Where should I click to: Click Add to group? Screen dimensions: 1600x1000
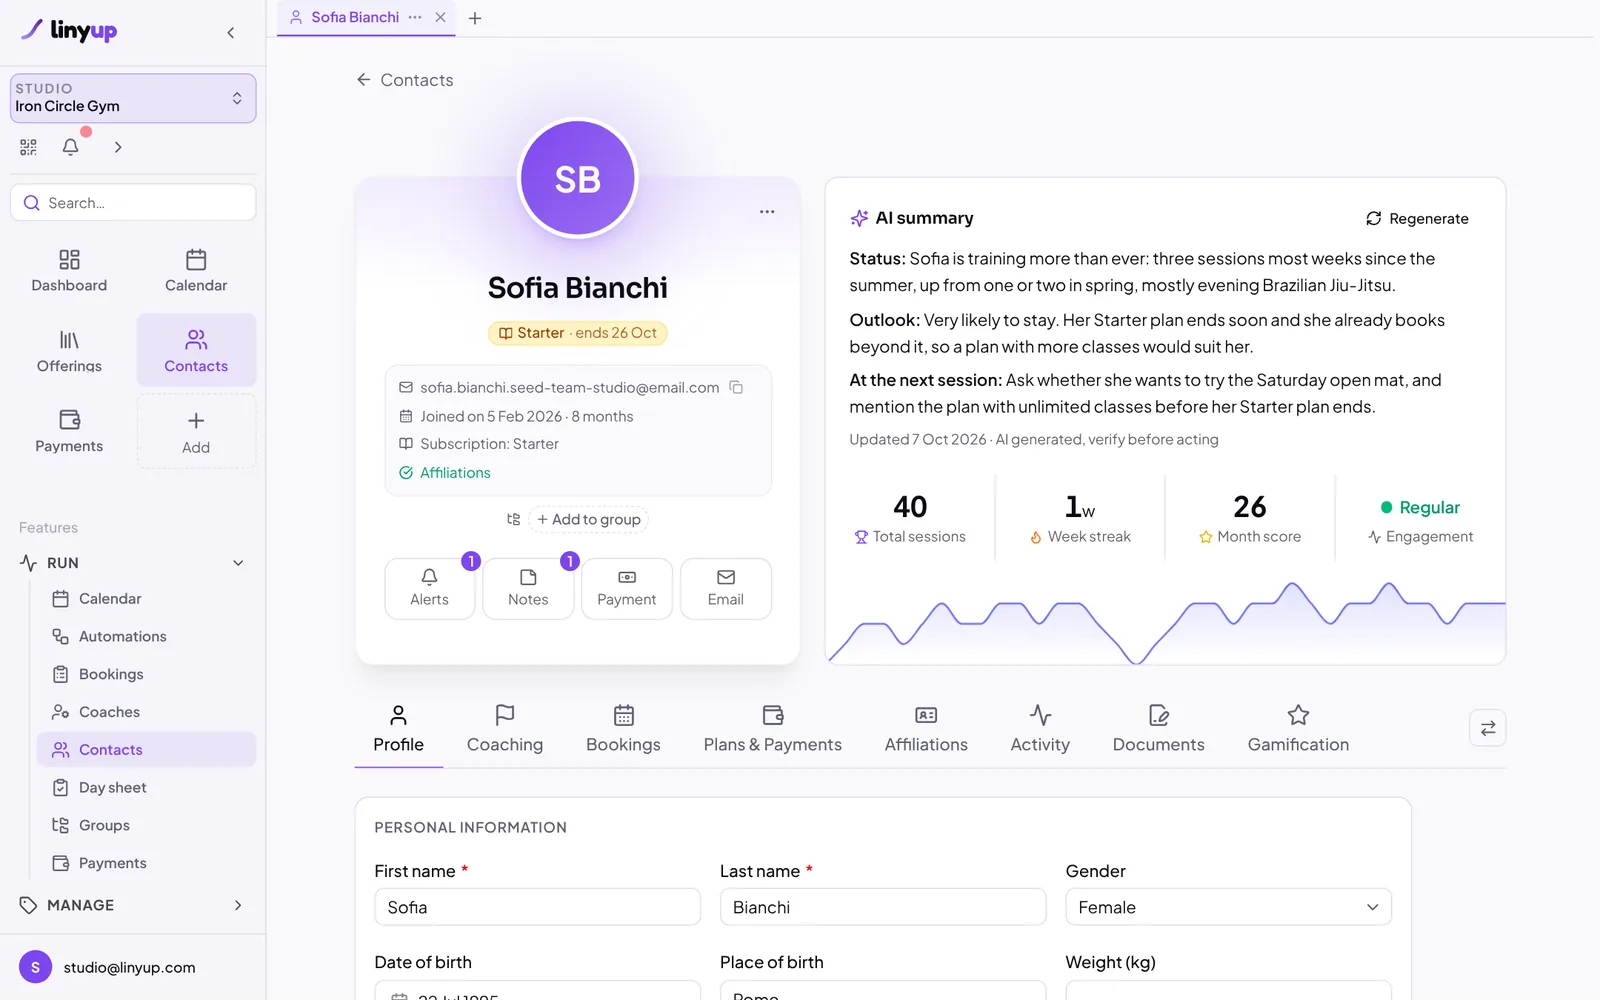pyautogui.click(x=588, y=519)
